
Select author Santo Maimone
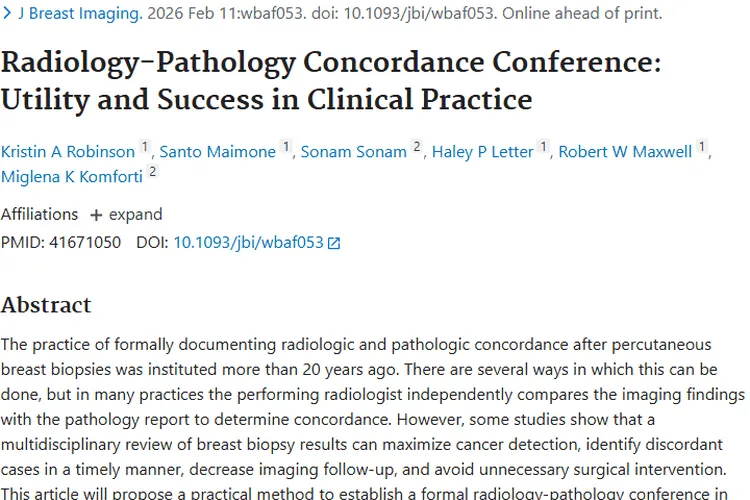pos(217,152)
